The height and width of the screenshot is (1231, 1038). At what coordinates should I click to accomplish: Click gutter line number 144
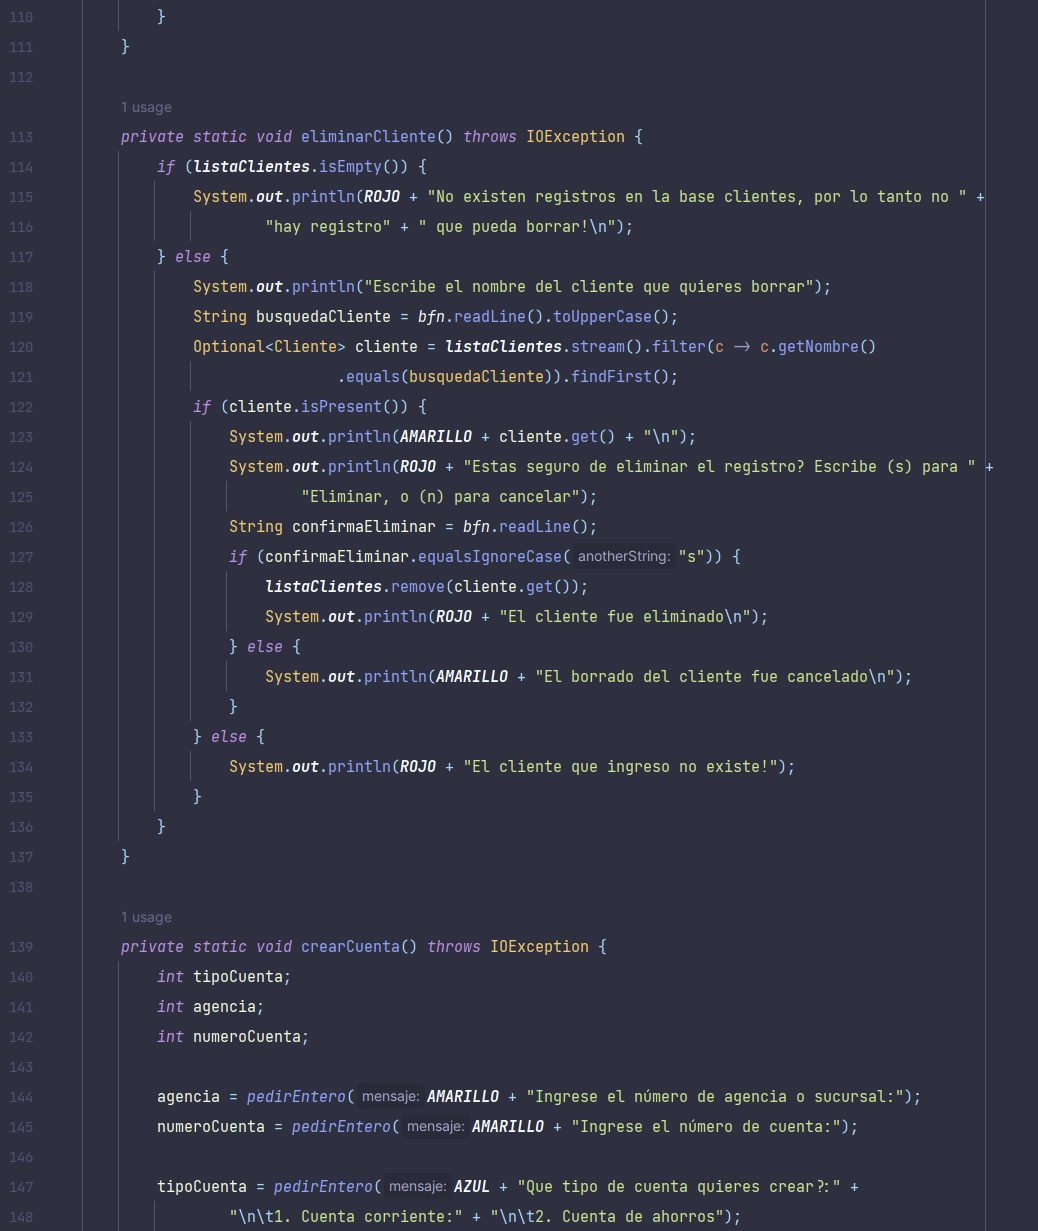pos(21,1097)
